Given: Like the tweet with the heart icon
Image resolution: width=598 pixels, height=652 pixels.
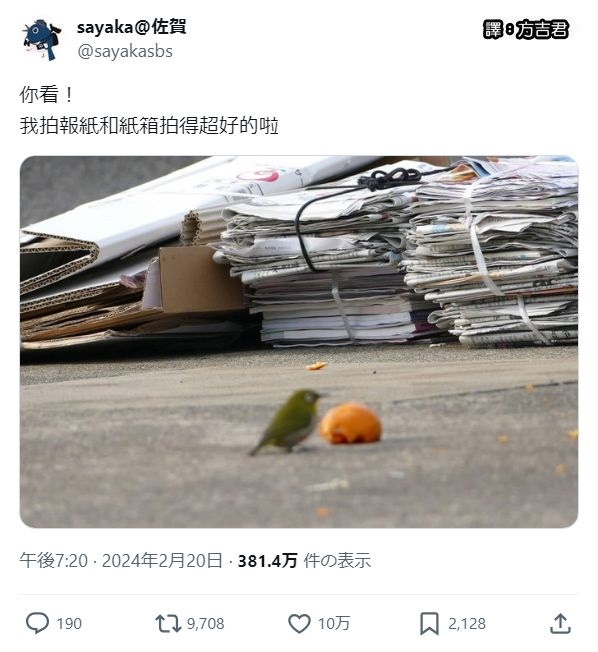Looking at the screenshot, I should click(299, 623).
